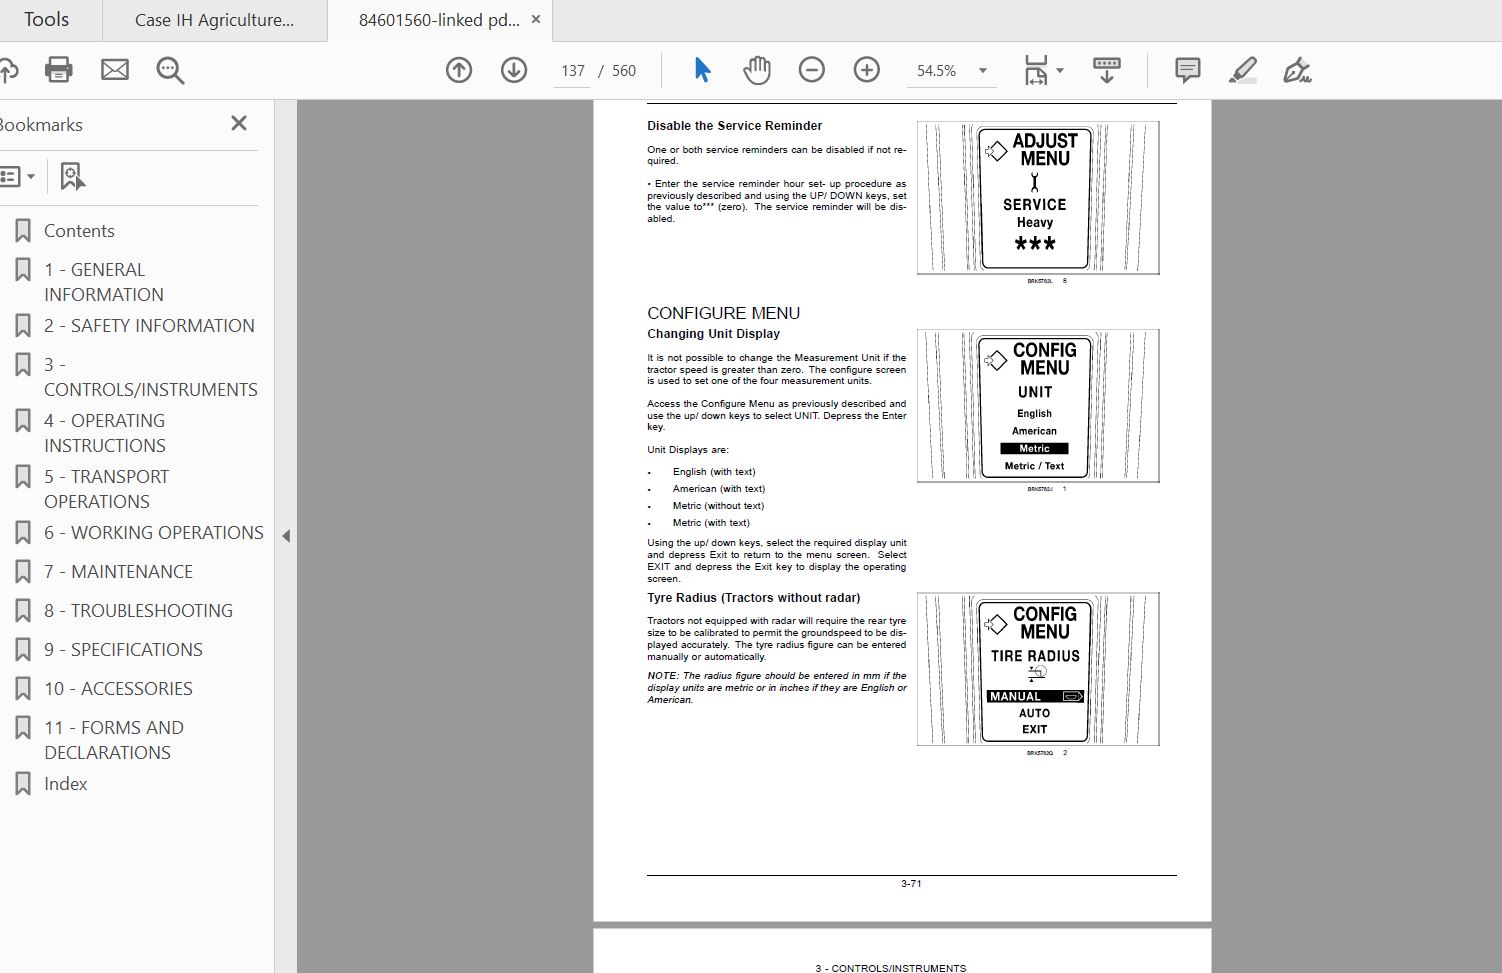Click the Bookmarks panel title
This screenshot has height=973, width=1502.
(x=41, y=125)
